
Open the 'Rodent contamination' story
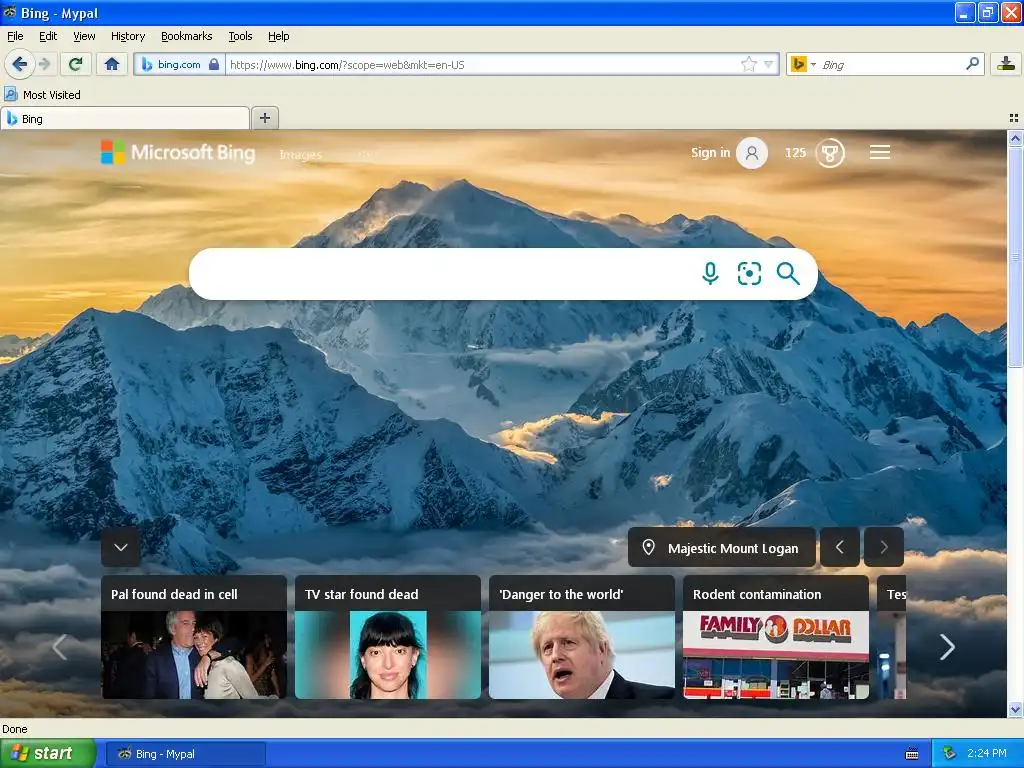pyautogui.click(x=776, y=637)
